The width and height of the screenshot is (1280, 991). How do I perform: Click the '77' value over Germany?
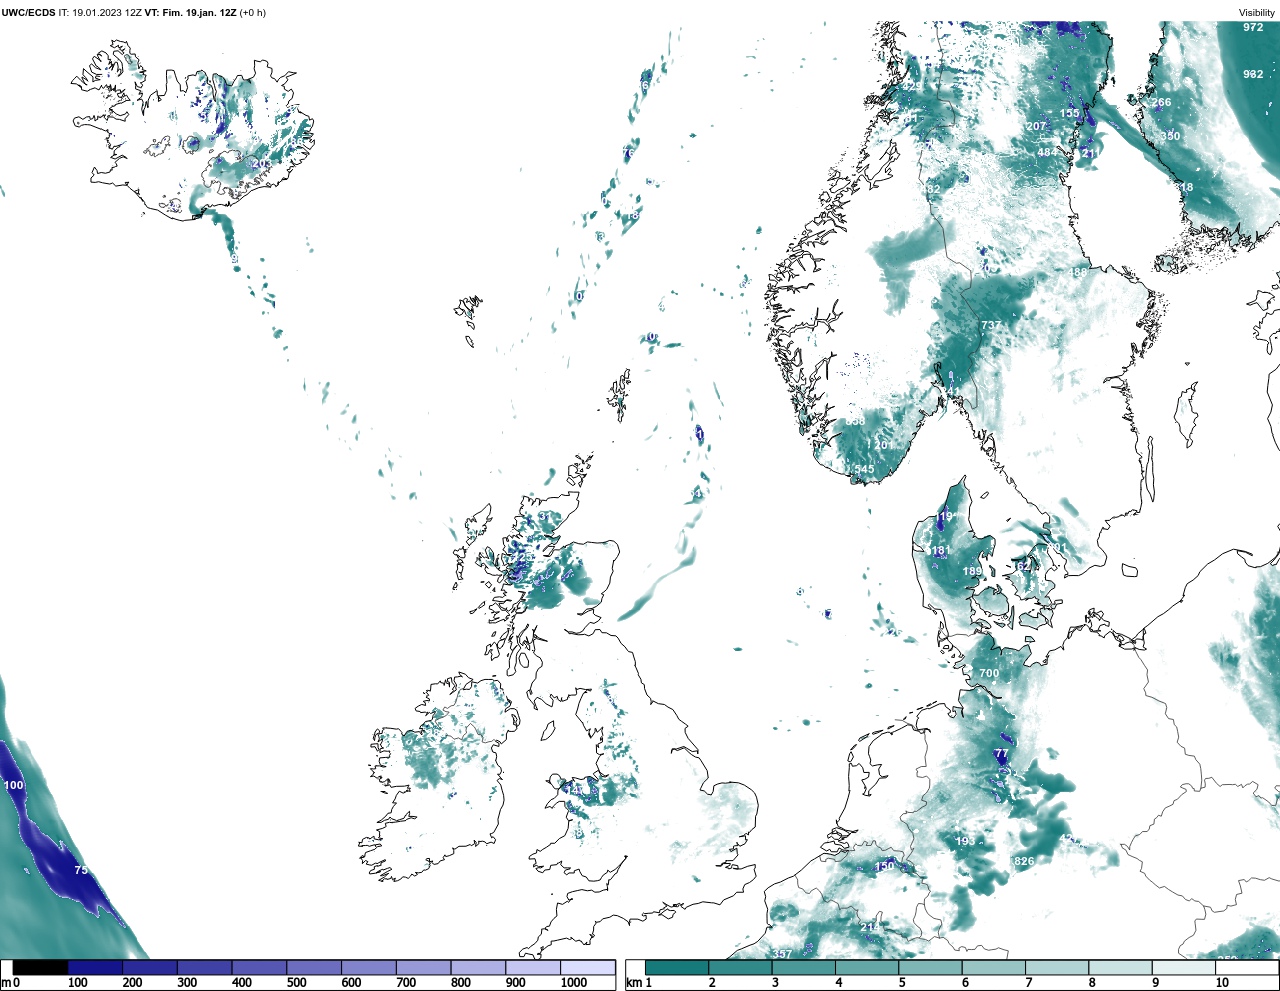pos(1002,754)
